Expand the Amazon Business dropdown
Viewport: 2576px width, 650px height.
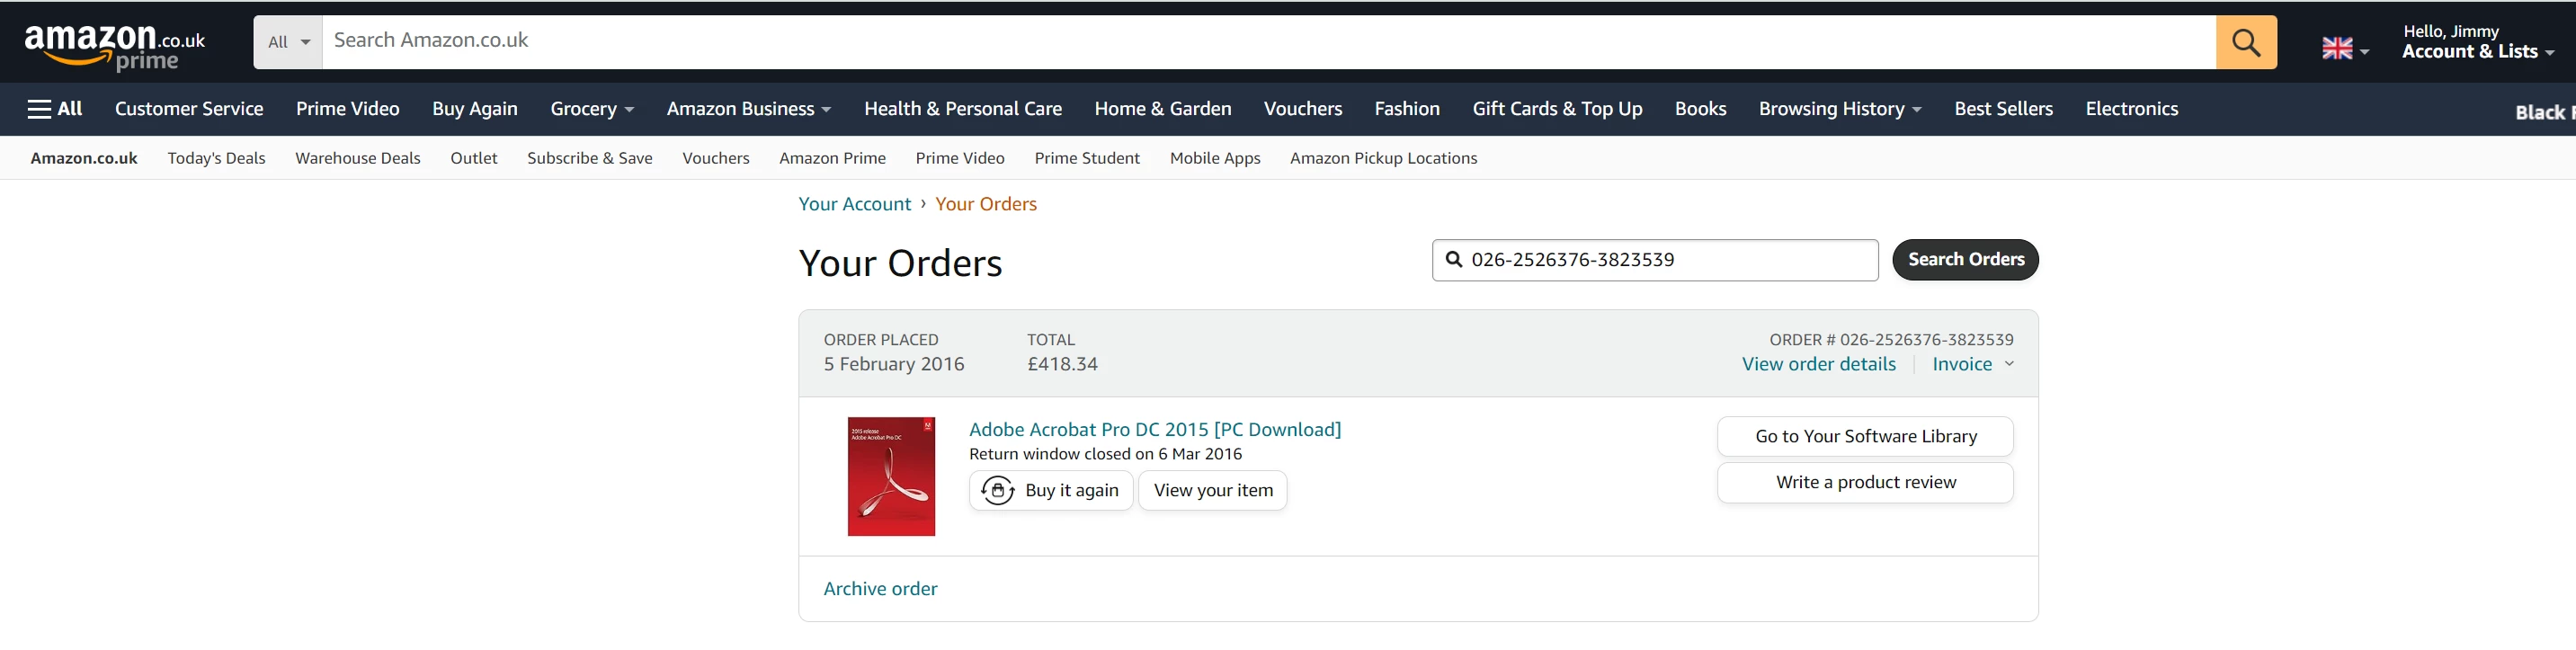coord(749,109)
